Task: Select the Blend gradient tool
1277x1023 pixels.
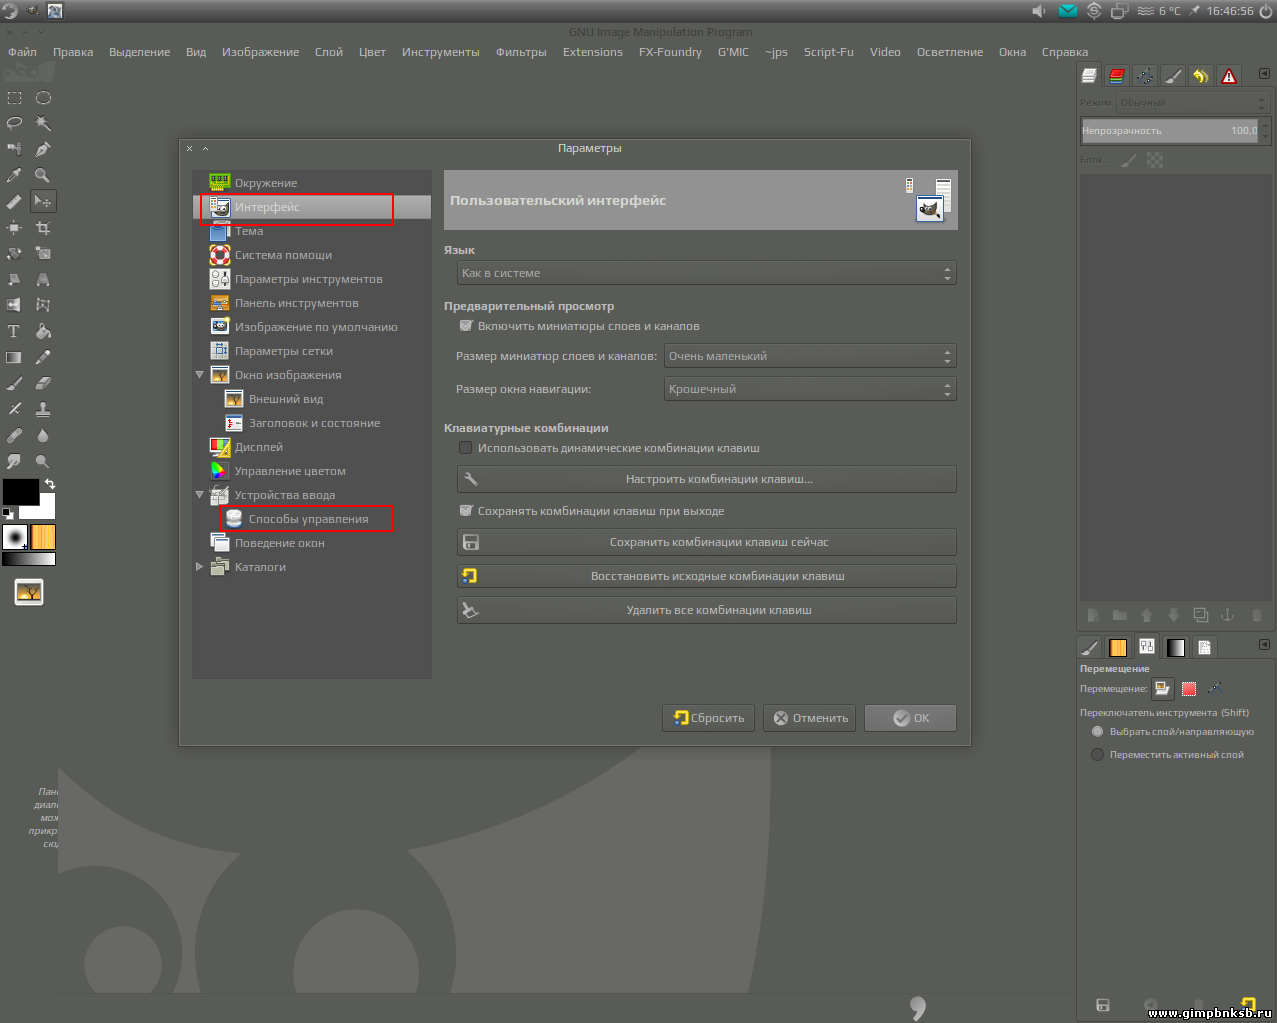Action: click(14, 357)
